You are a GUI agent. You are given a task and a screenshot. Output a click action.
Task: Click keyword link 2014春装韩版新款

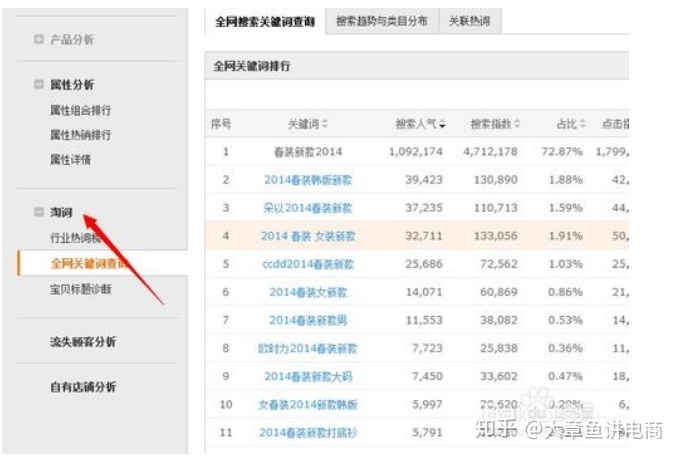click(308, 180)
